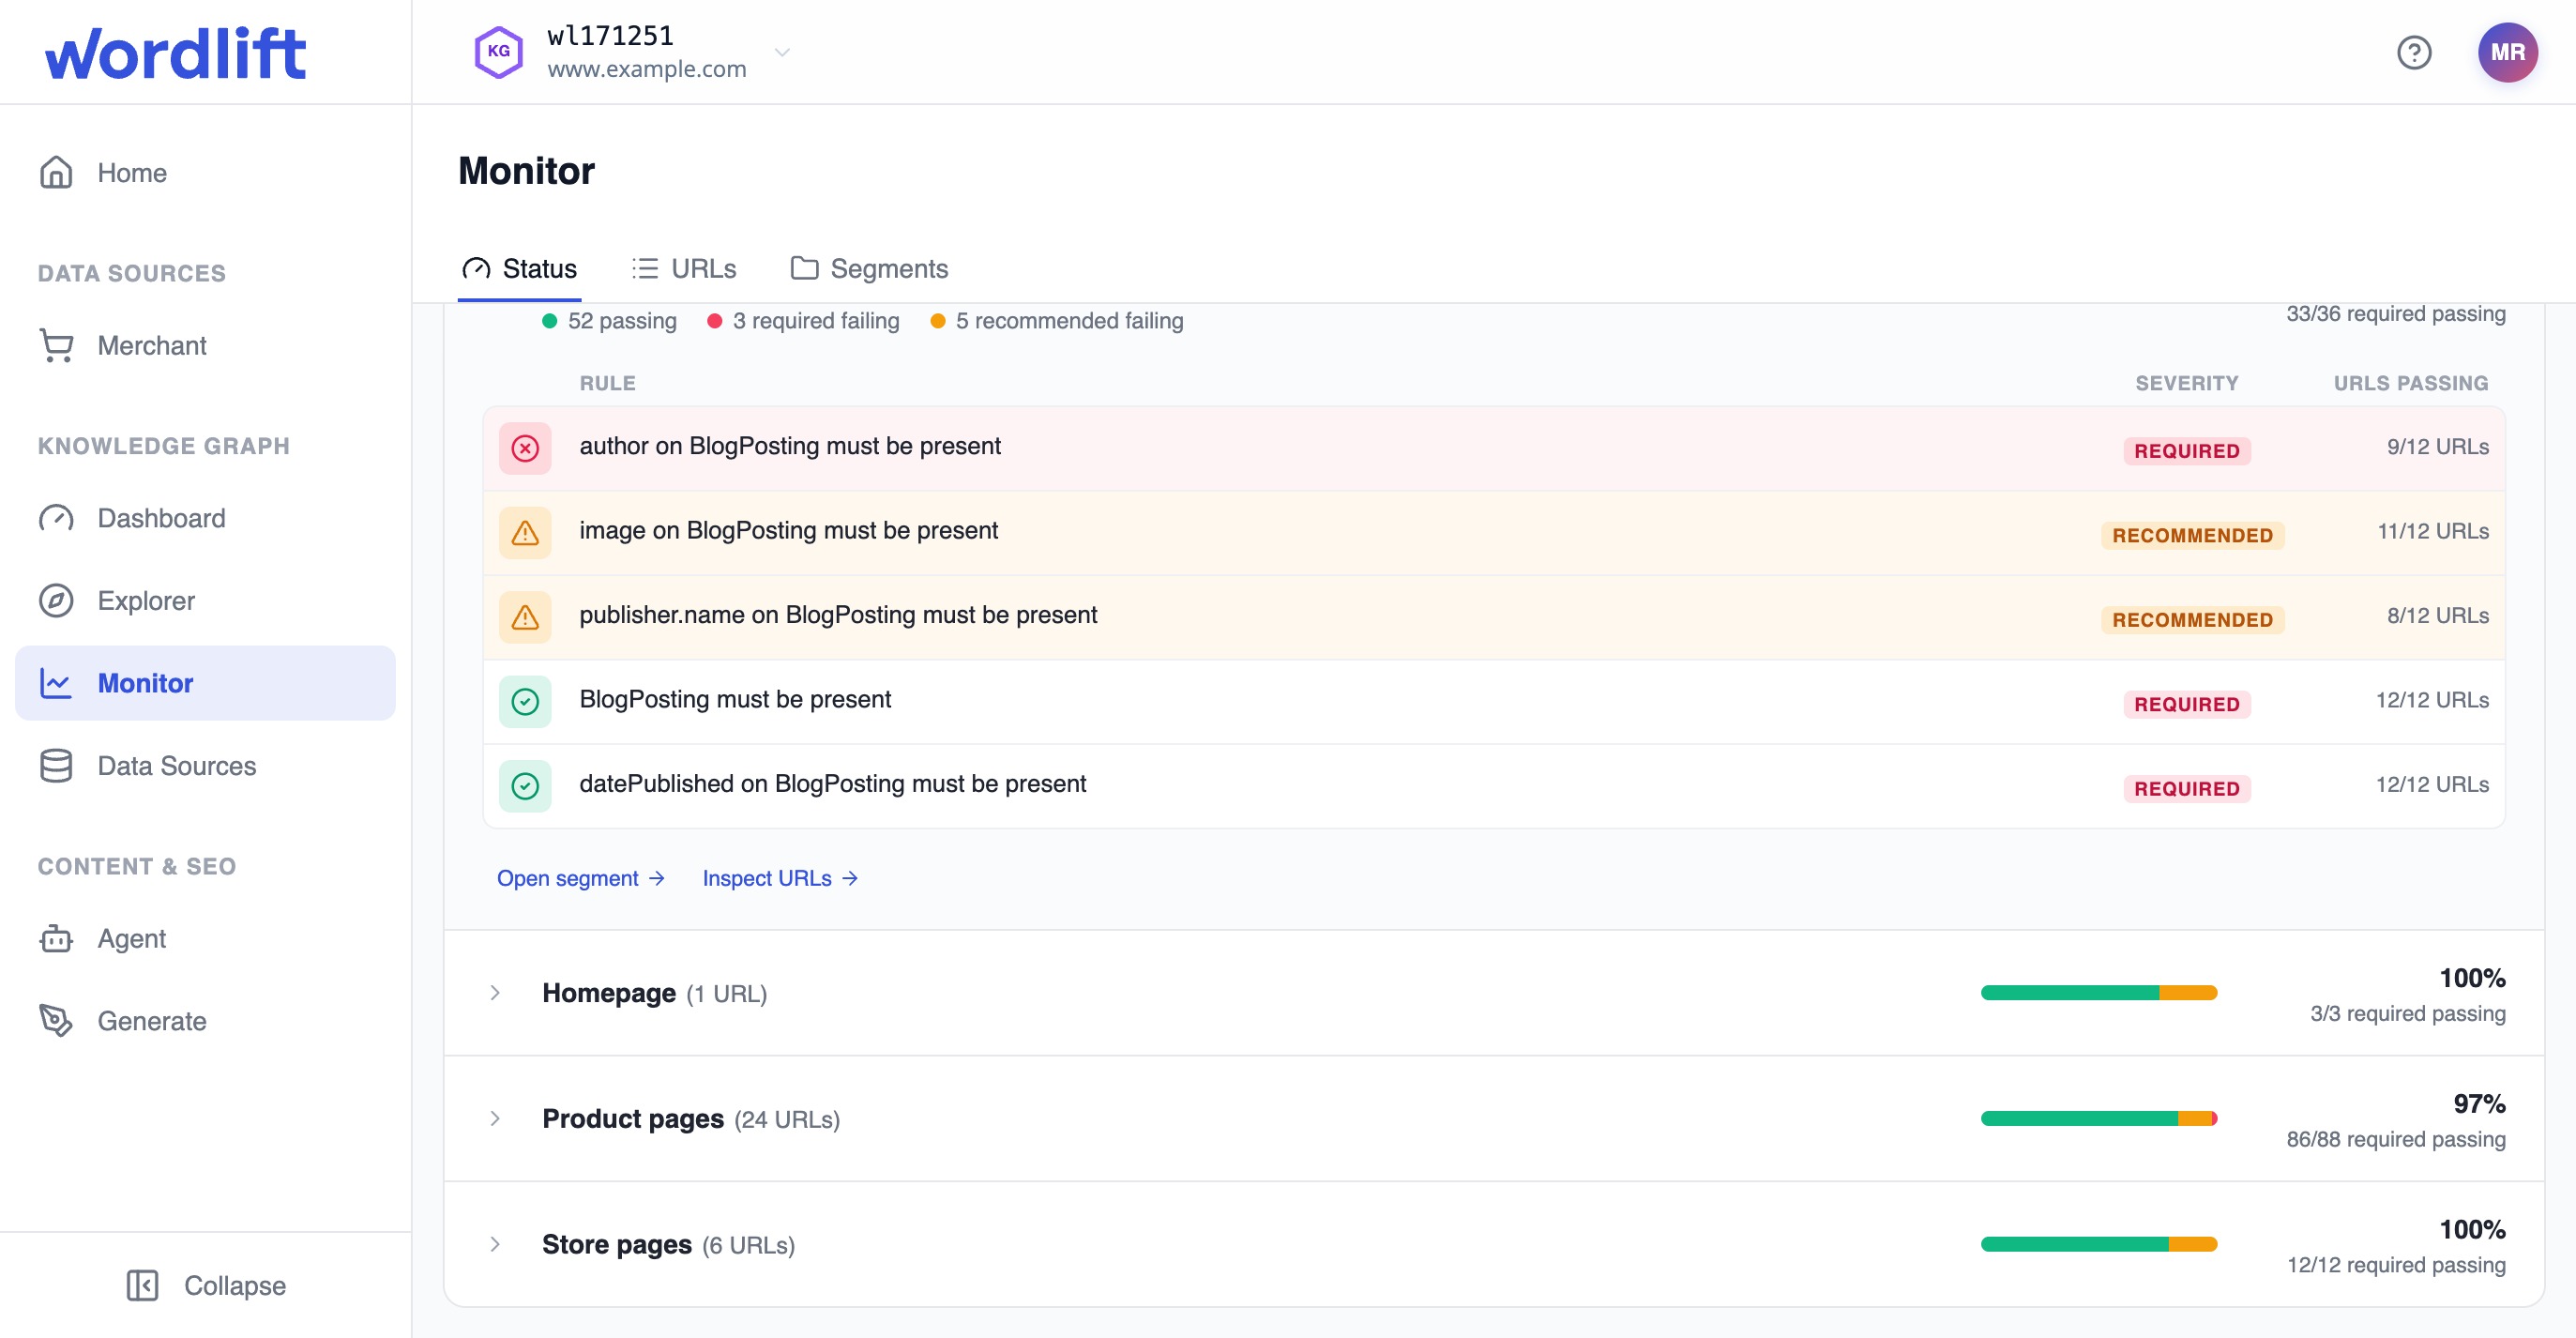The width and height of the screenshot is (2576, 1338).
Task: Switch to the URLs tab
Action: [684, 269]
